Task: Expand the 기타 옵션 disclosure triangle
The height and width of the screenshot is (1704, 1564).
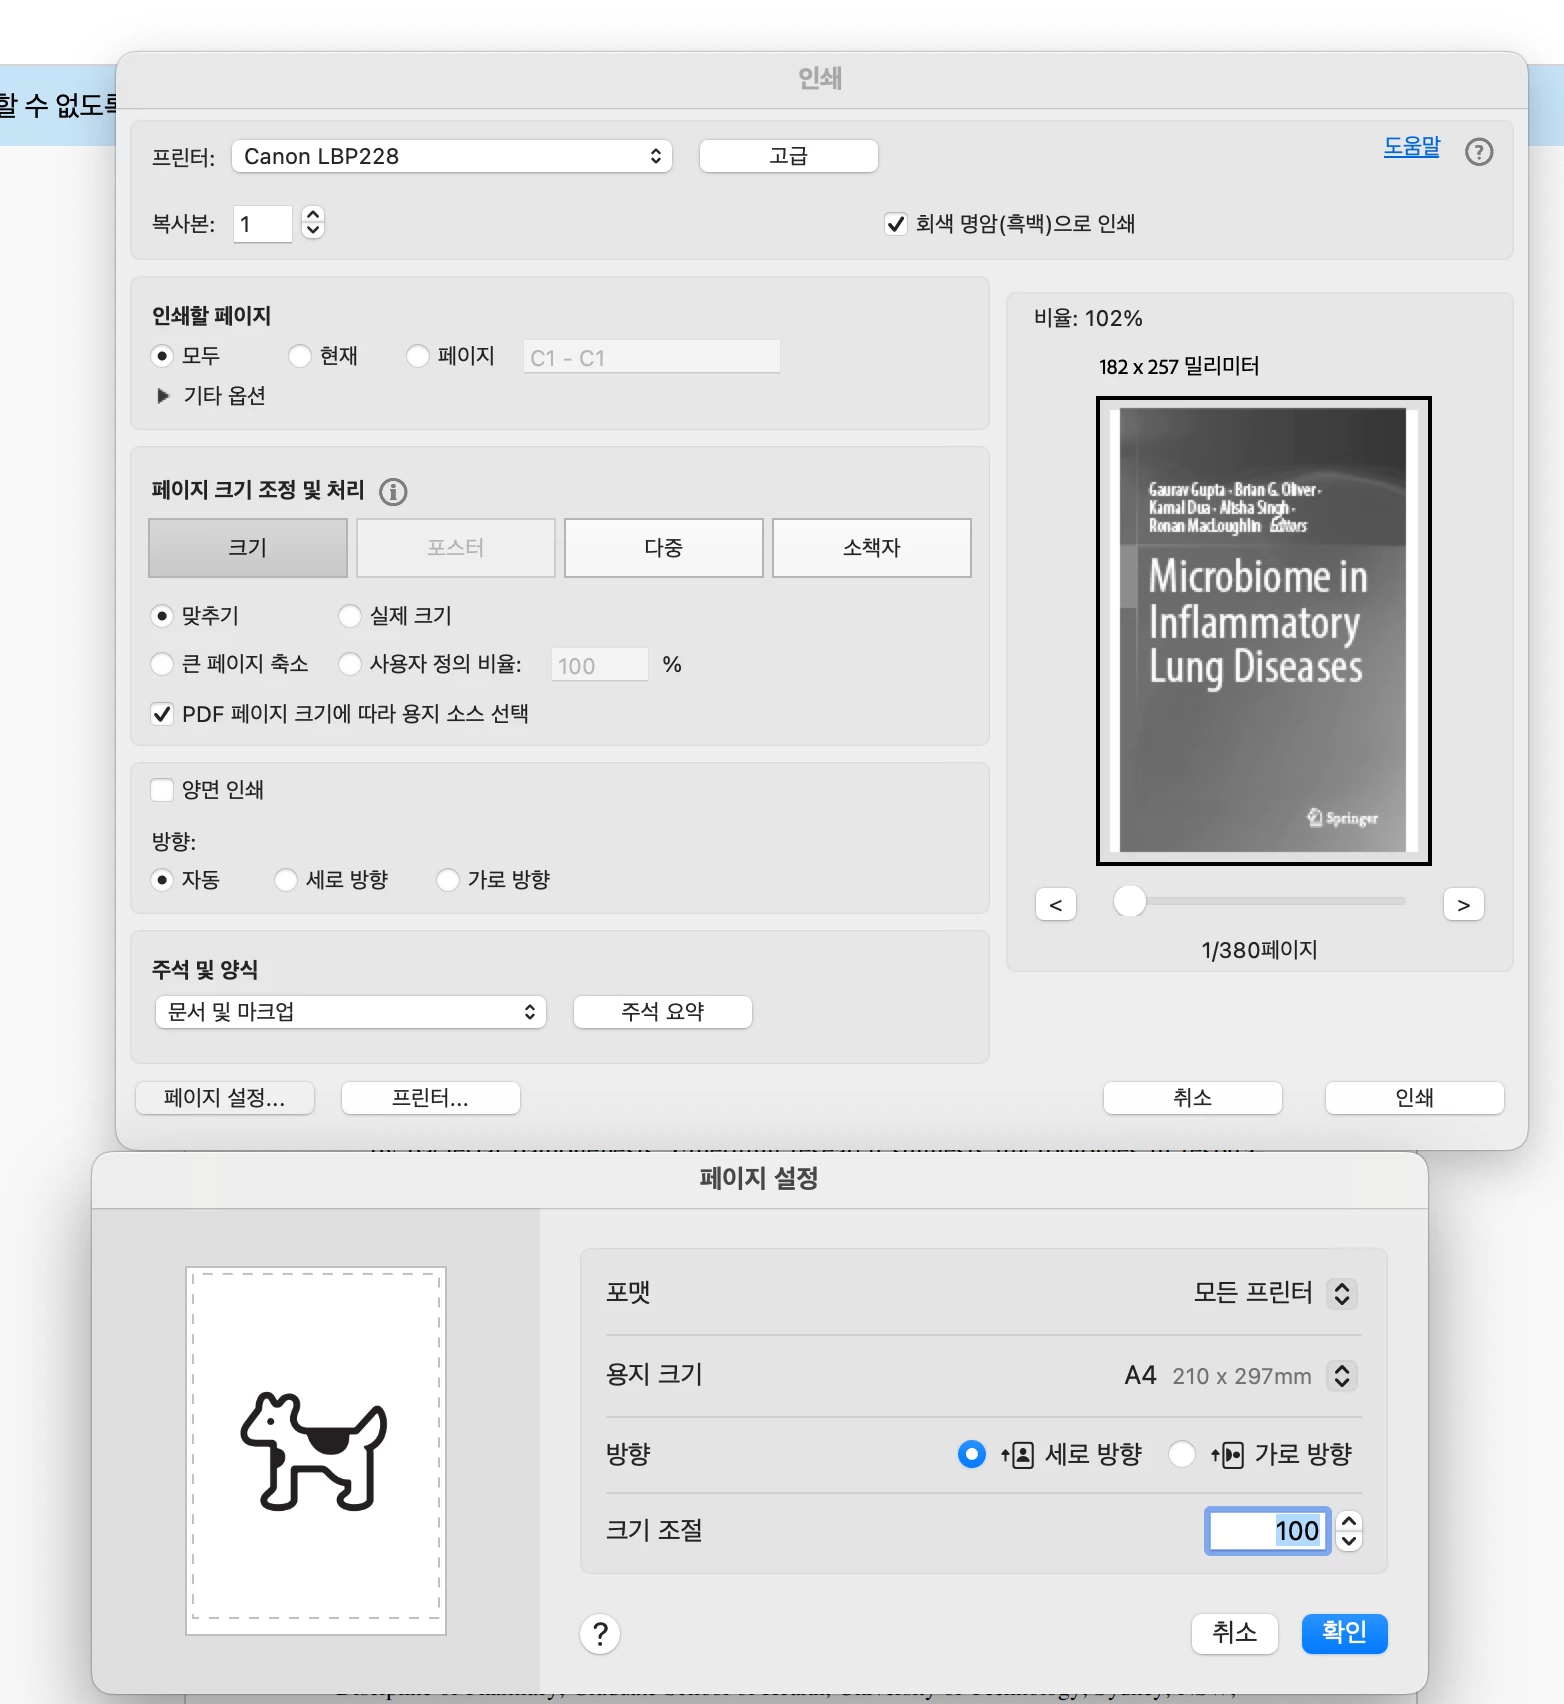Action: coord(163,396)
